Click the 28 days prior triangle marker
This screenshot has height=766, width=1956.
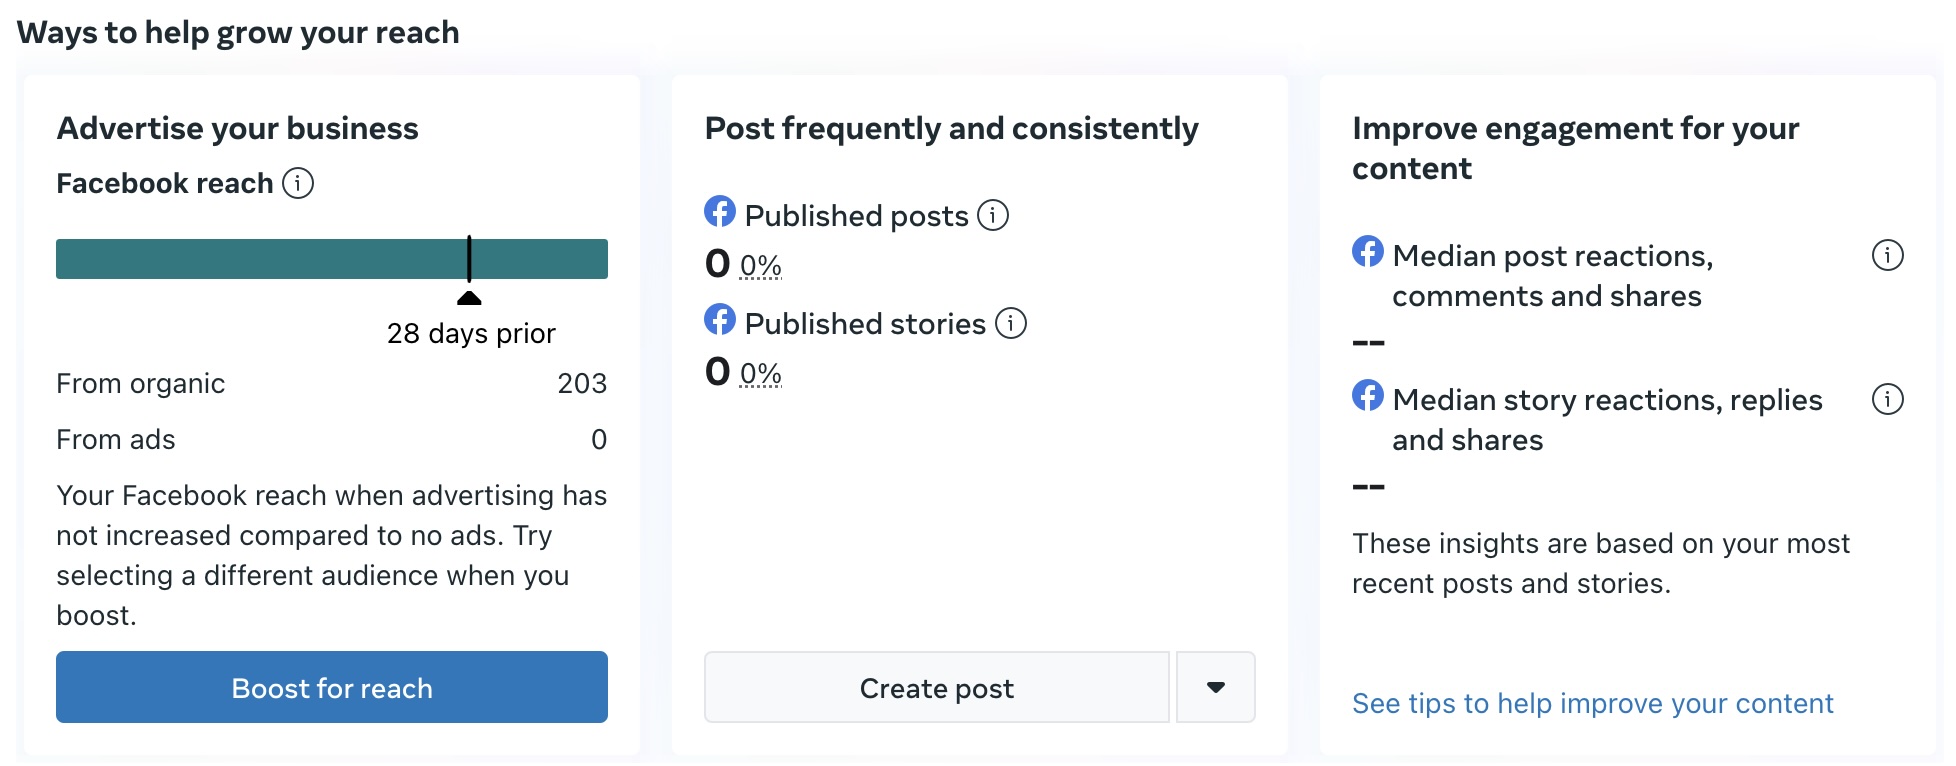[469, 298]
